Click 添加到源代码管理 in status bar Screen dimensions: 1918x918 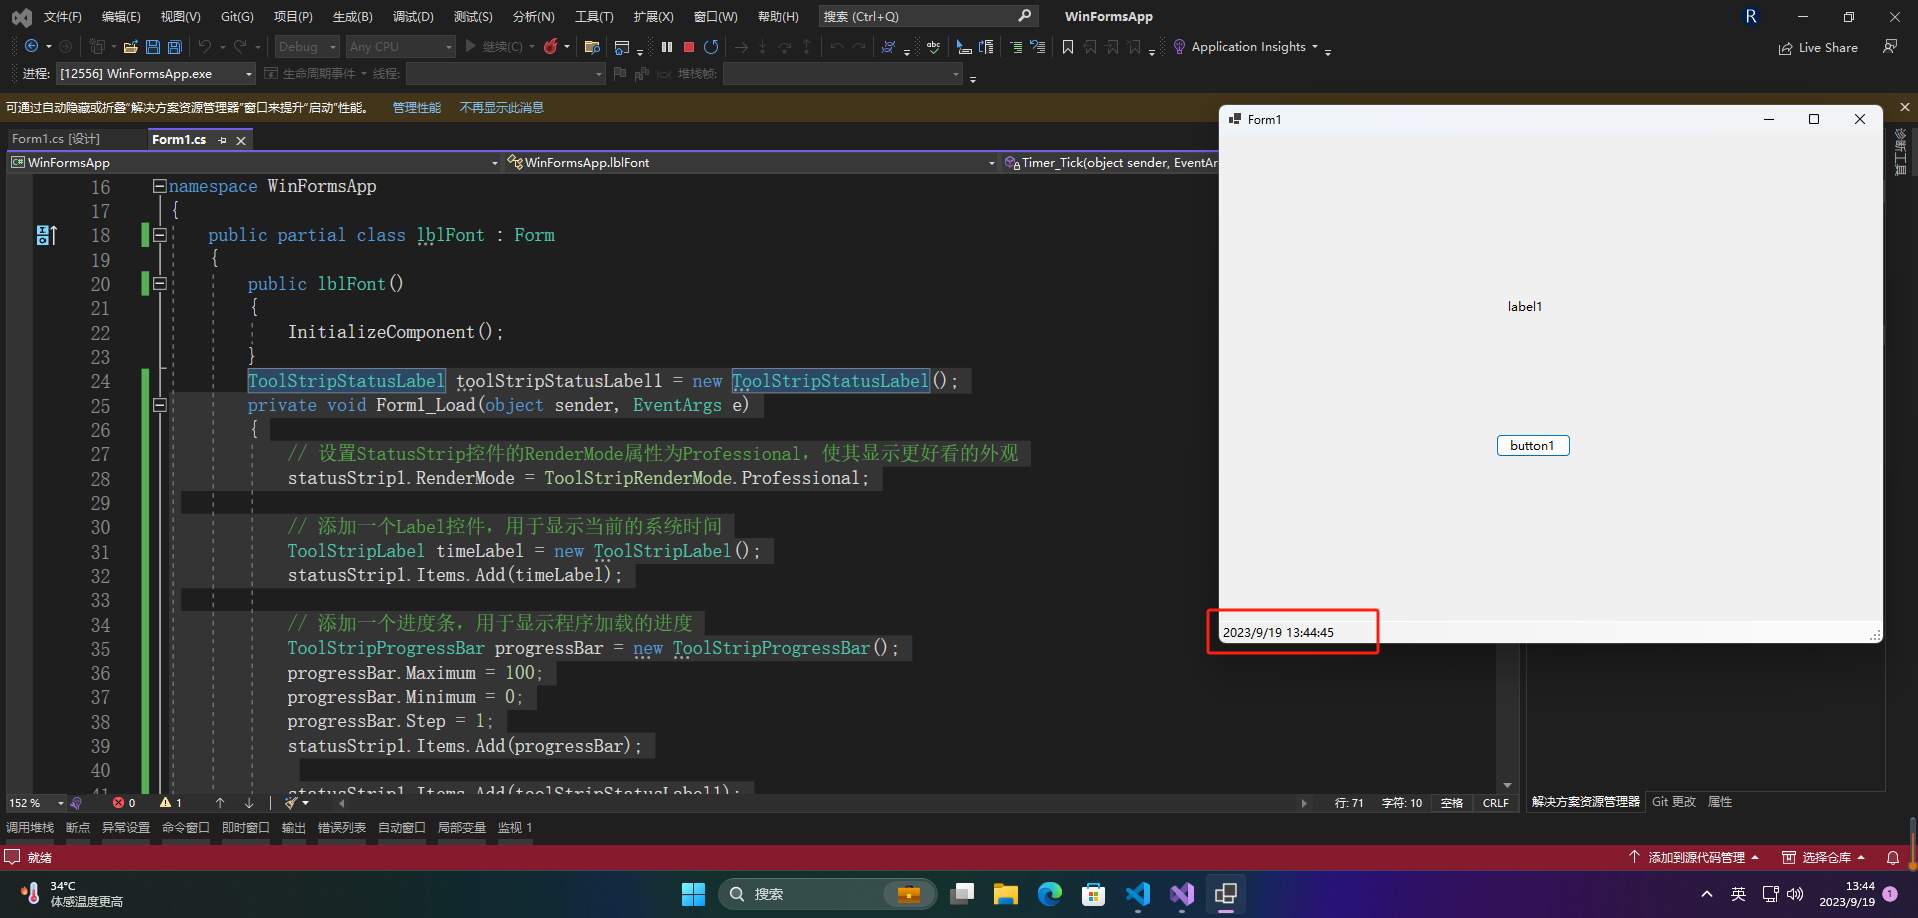(1692, 858)
